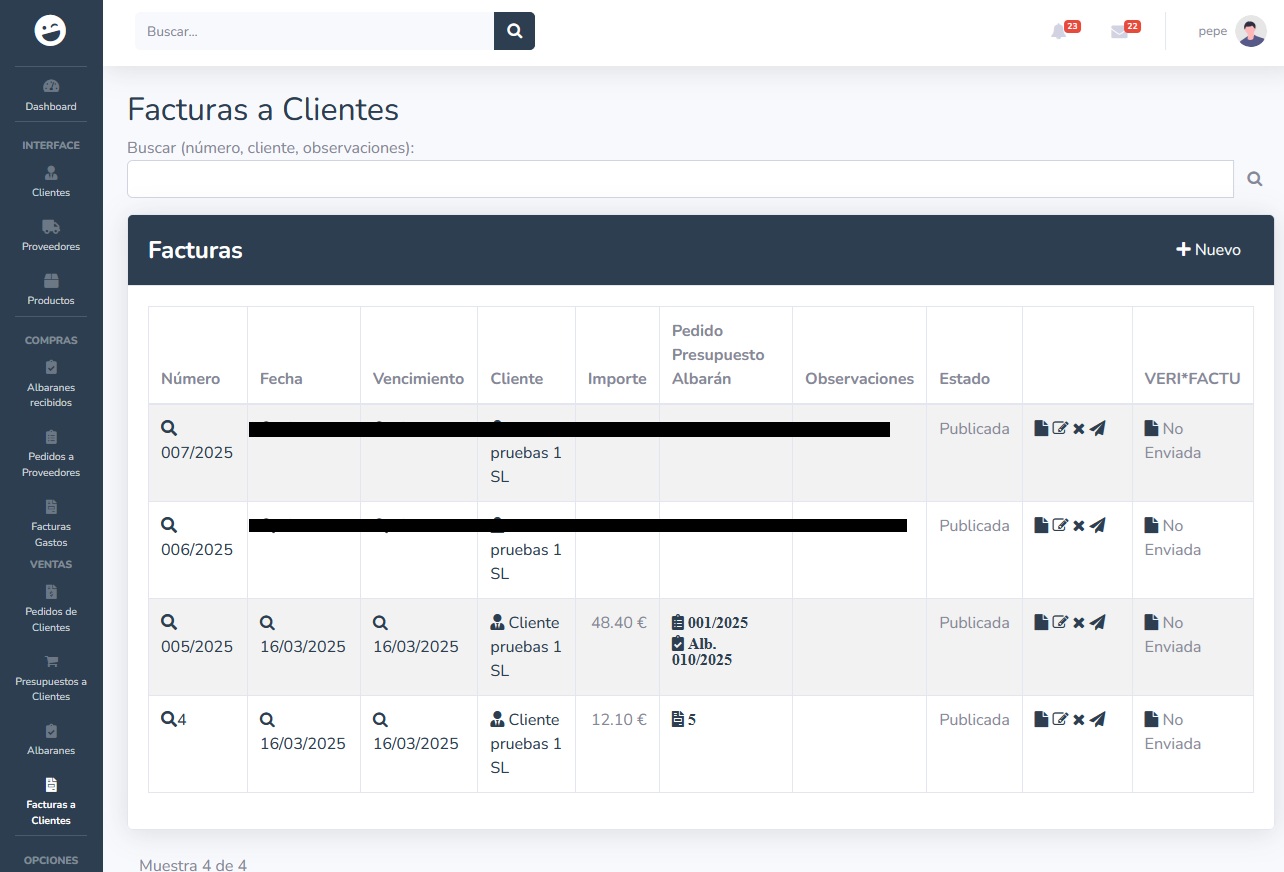Click the search icon next to the invoice filter field
Screen dimensions: 1284x872
coord(1255,179)
